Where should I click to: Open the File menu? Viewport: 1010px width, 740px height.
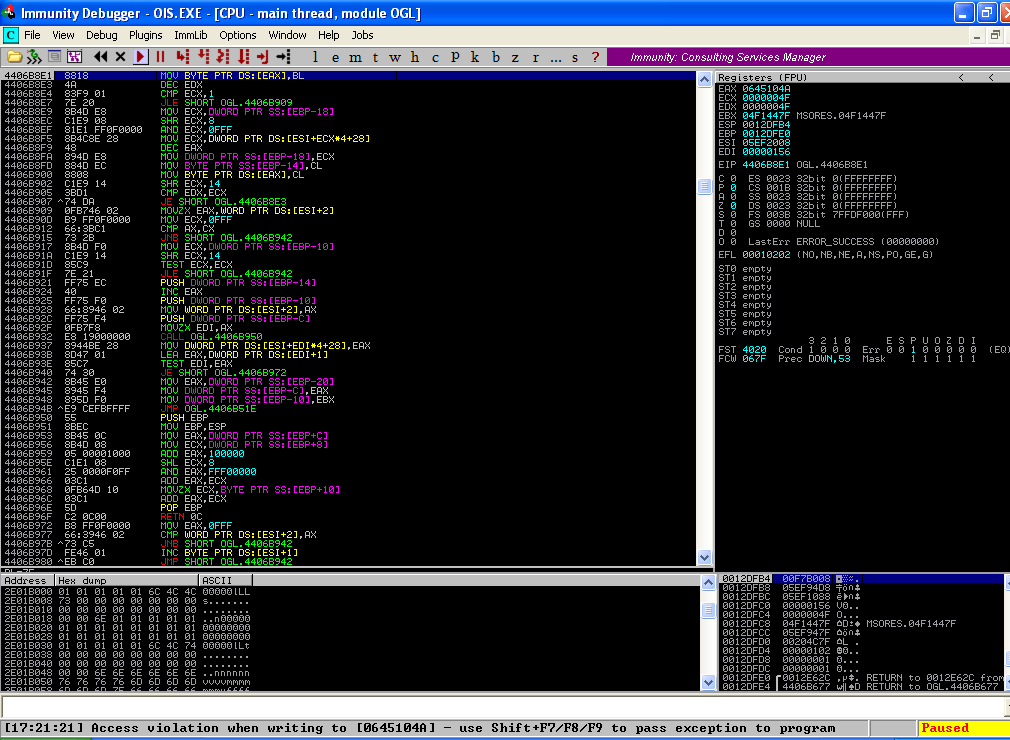32,35
